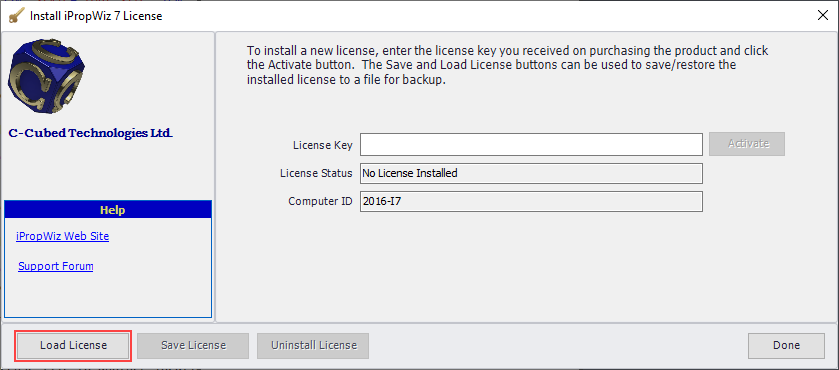Open the iPropWiz Web Site link
839x370 pixels.
63,236
